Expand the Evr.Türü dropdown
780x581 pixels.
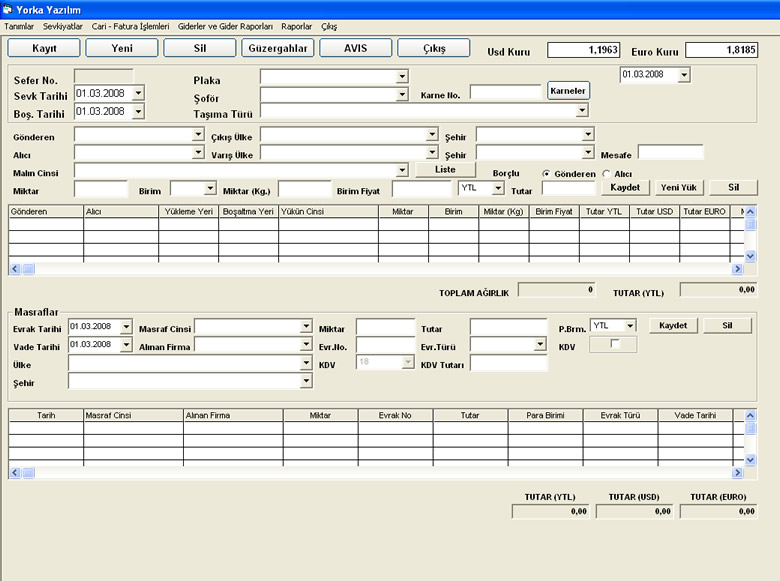tap(540, 344)
